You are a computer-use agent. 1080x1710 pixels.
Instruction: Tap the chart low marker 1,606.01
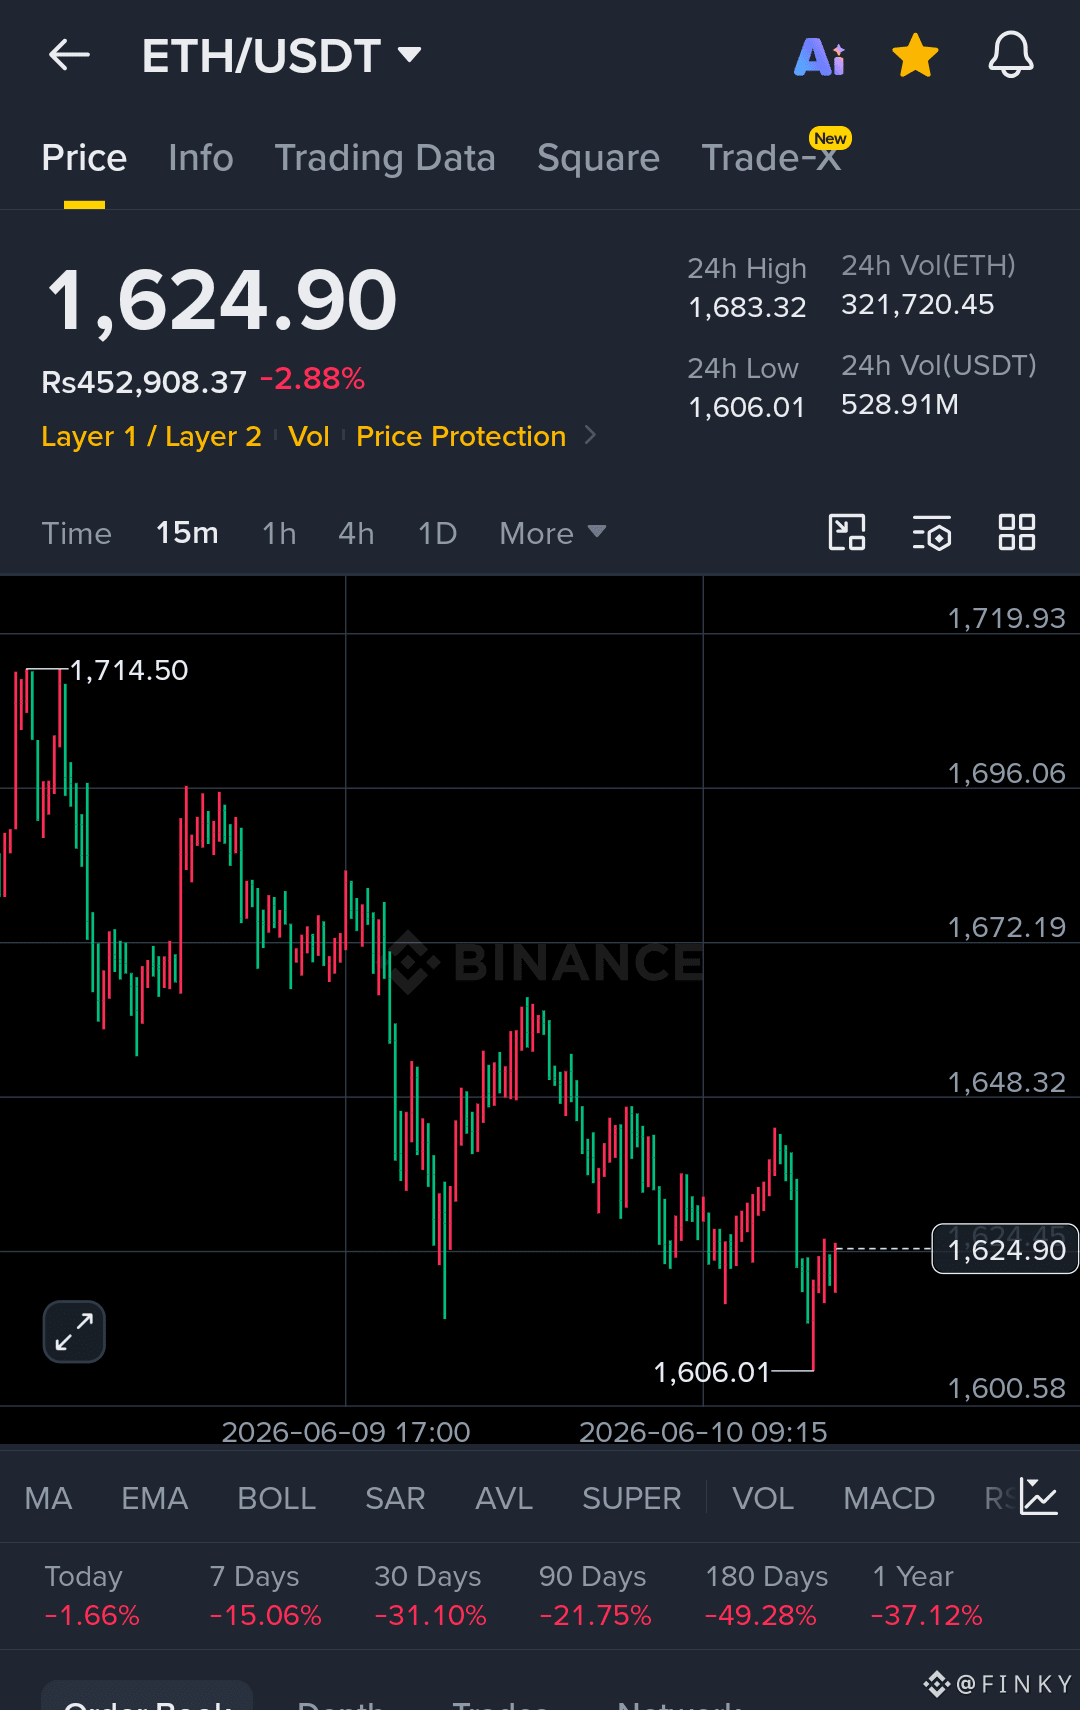coord(711,1372)
